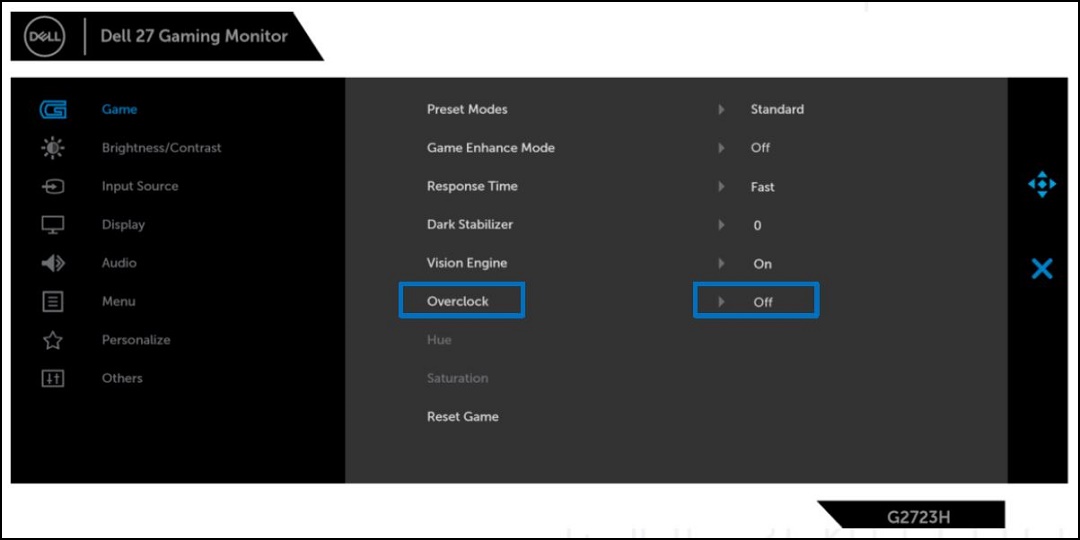This screenshot has width=1080, height=540.
Task: Select the Display monitor icon
Action: coord(53,225)
